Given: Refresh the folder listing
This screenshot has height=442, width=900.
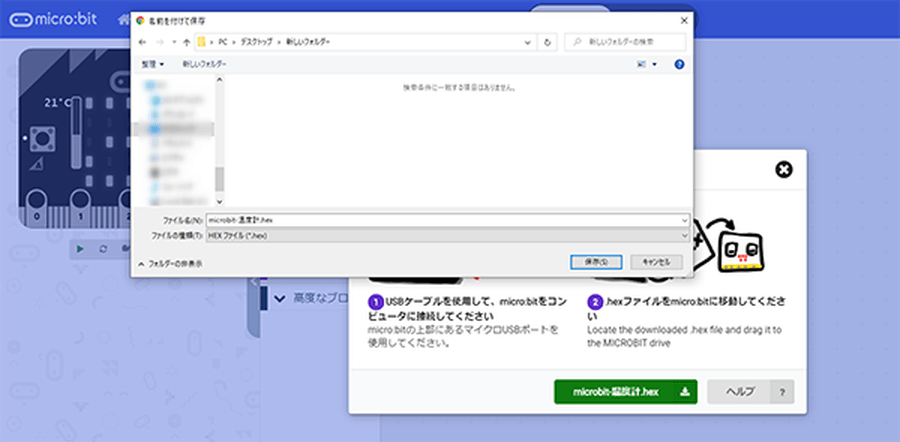Looking at the screenshot, I should (x=547, y=42).
